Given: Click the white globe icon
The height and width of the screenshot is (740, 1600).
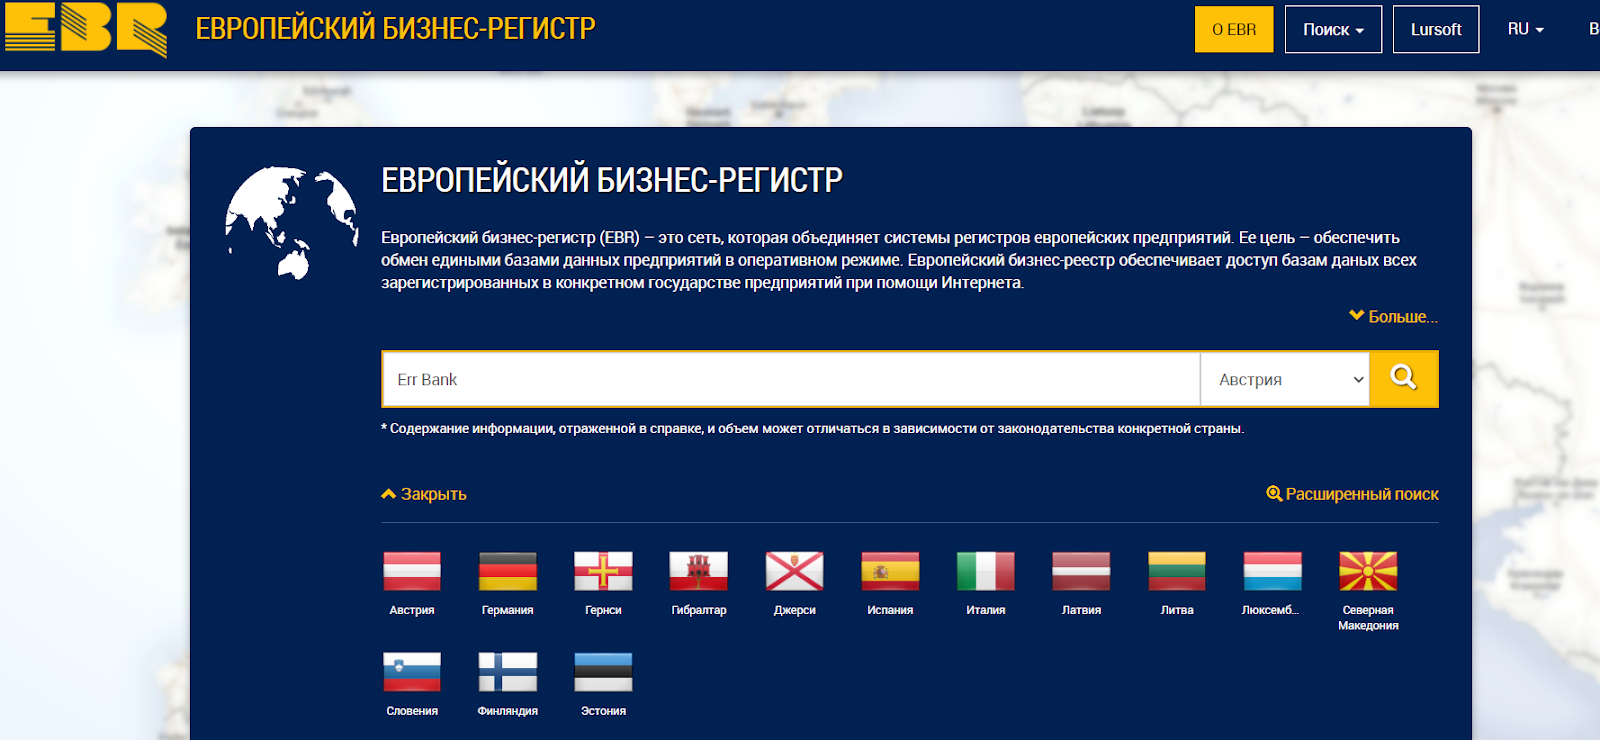Looking at the screenshot, I should coord(291,223).
